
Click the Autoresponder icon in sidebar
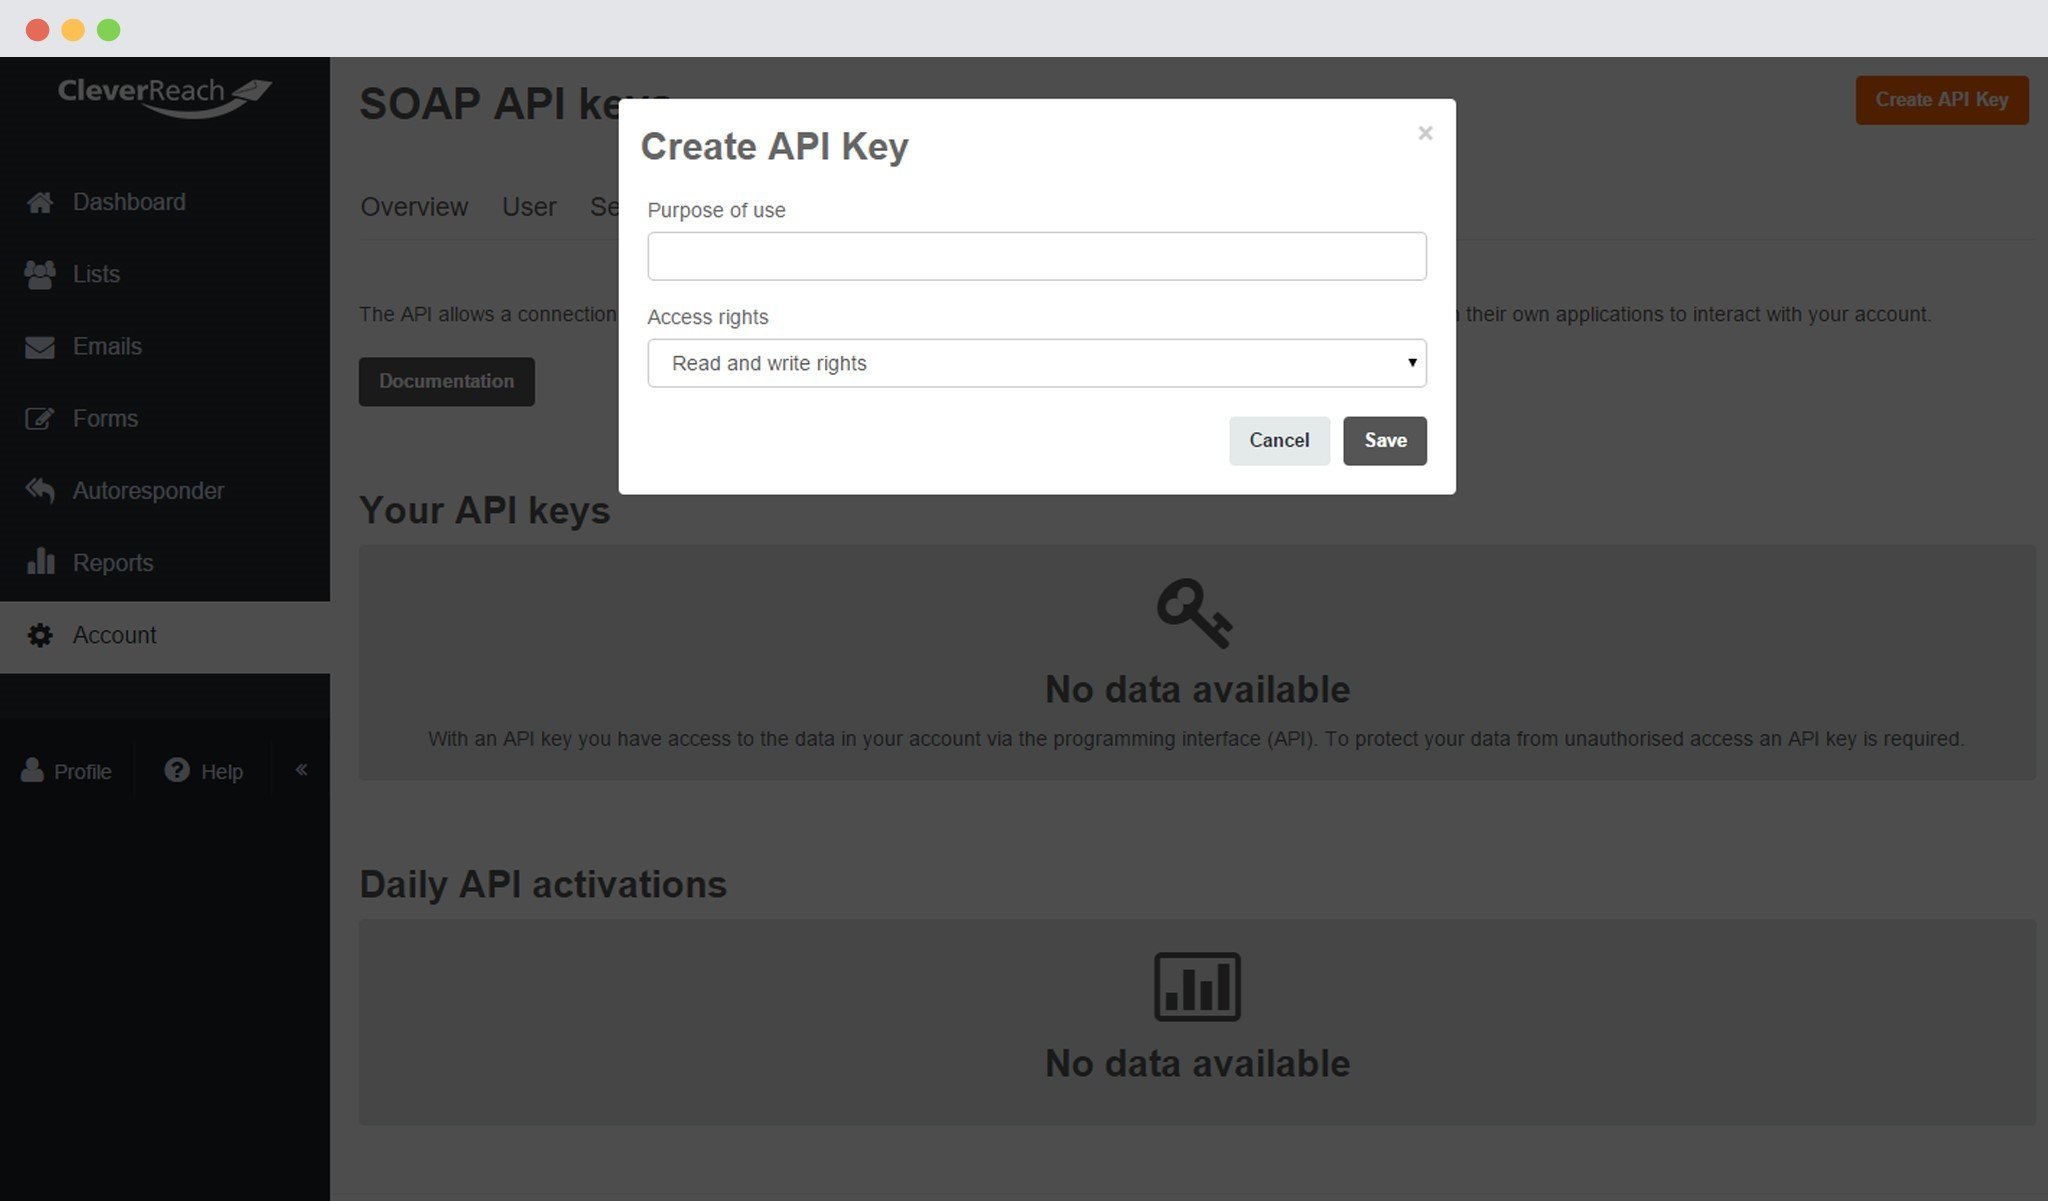[39, 489]
